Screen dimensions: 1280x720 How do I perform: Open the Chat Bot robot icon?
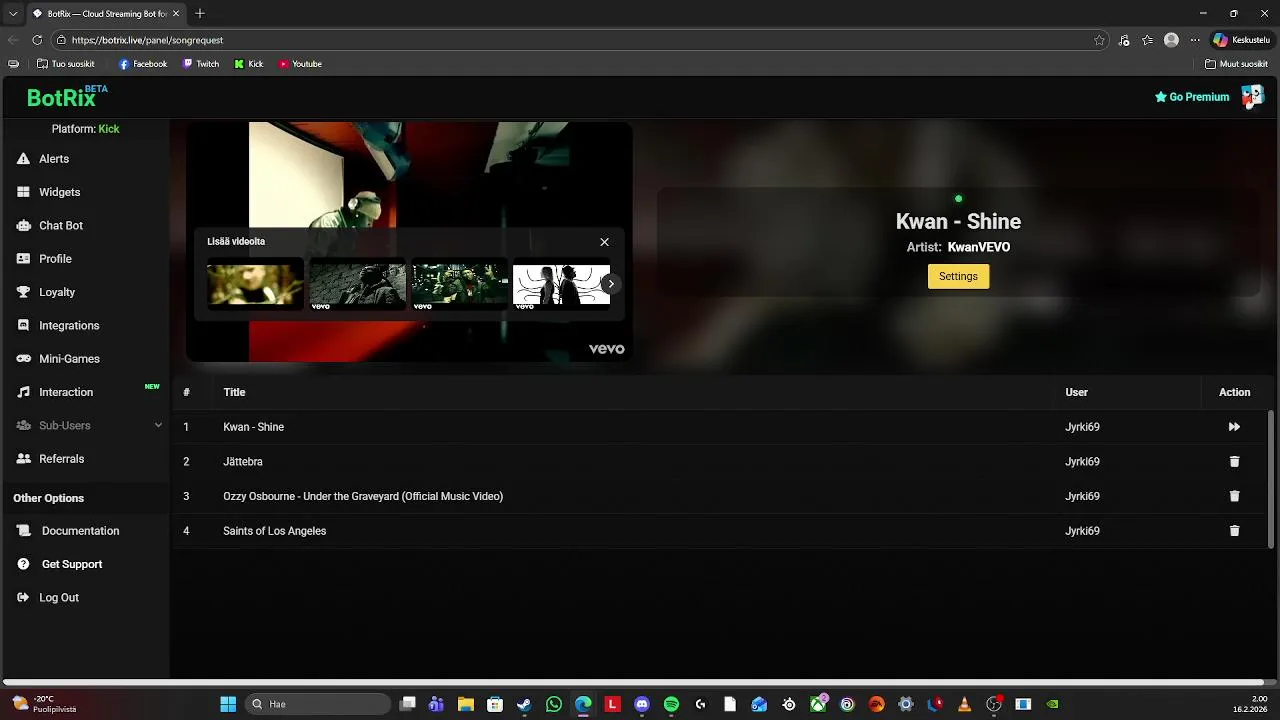coord(23,226)
